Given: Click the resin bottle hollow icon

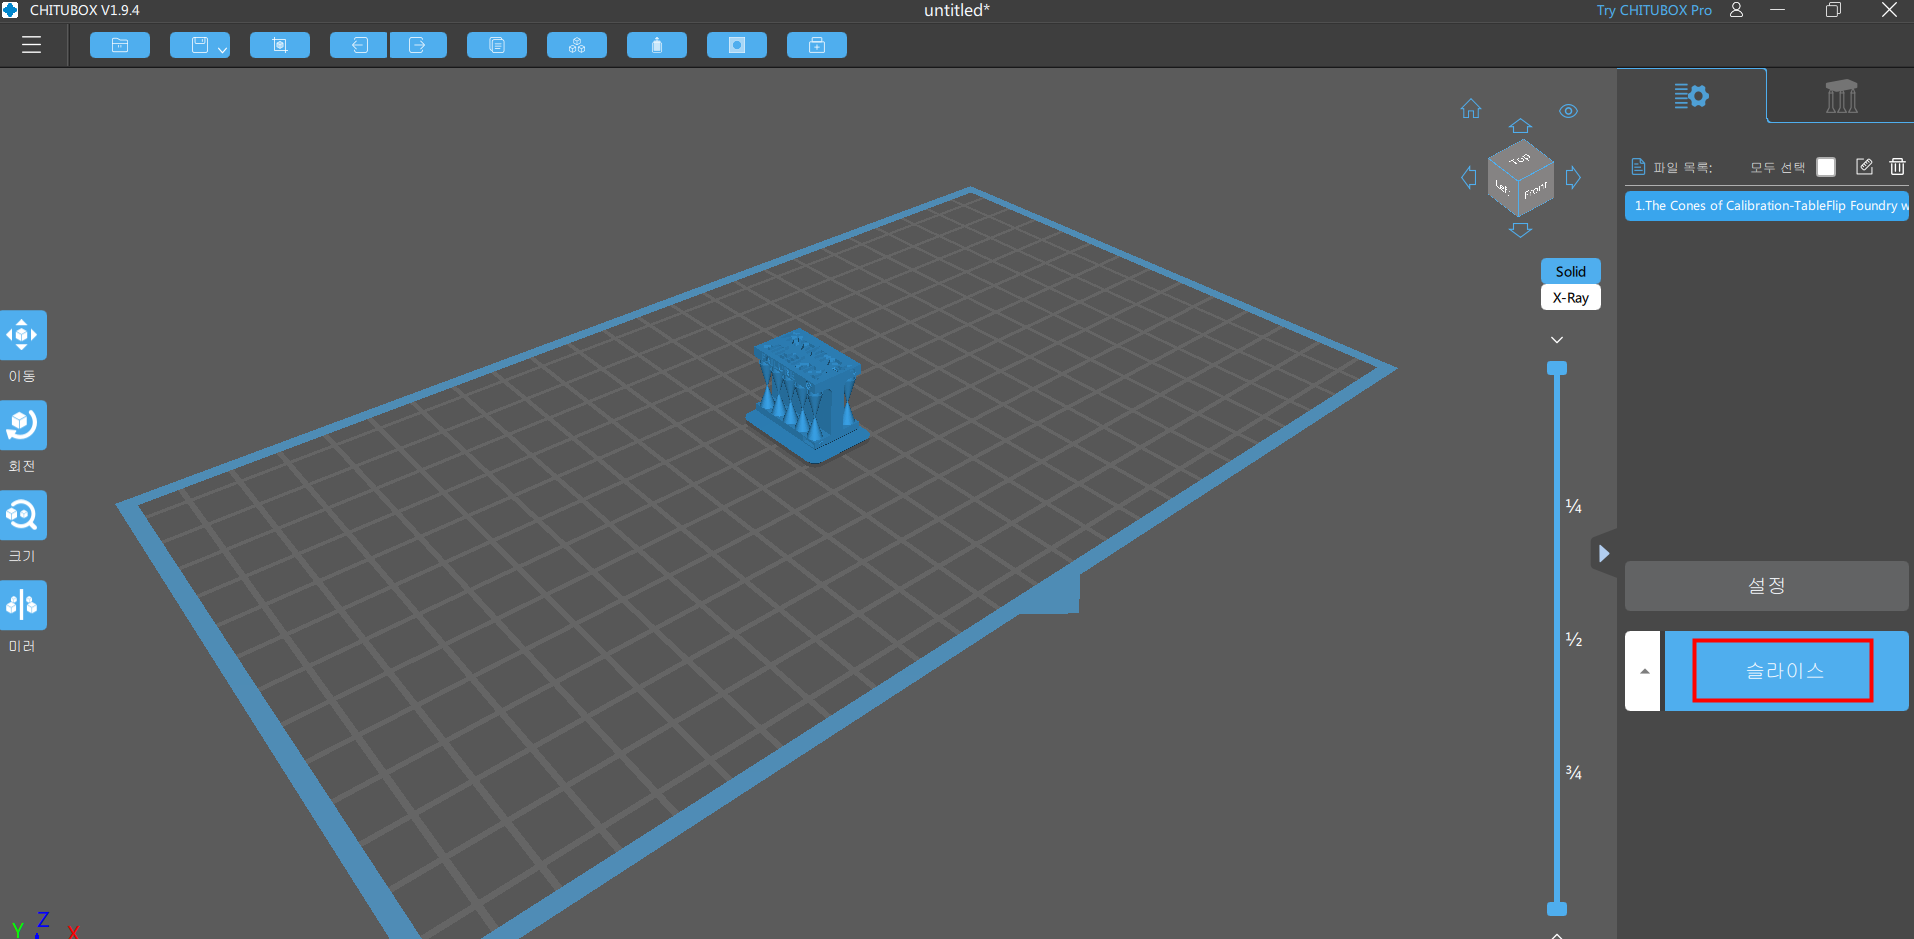Looking at the screenshot, I should (657, 45).
